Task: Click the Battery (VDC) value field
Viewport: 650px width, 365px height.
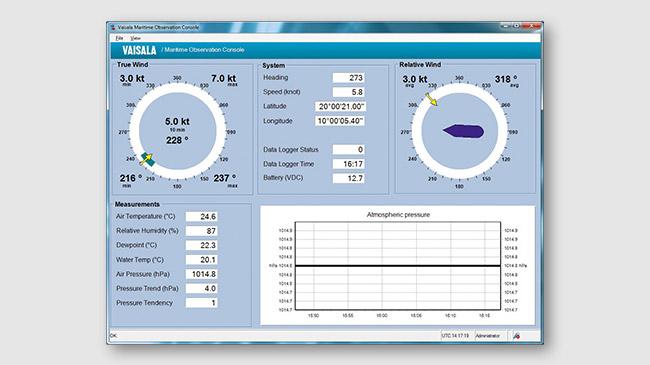Action: (x=348, y=178)
